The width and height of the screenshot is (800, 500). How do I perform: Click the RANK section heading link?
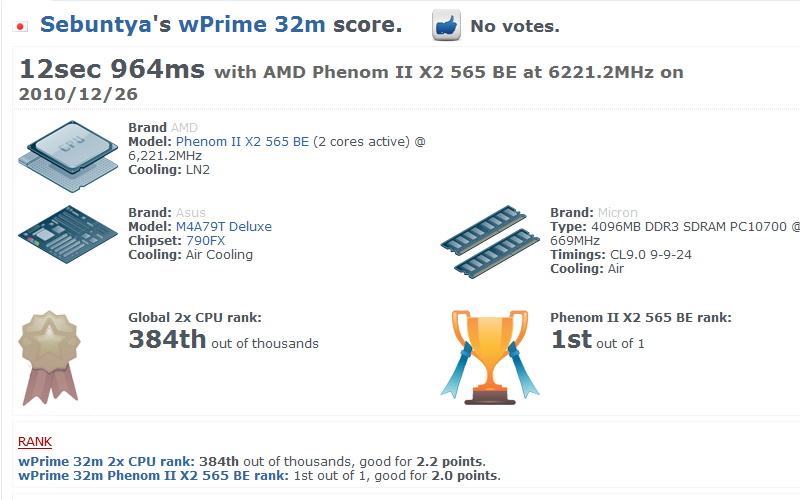point(35,441)
